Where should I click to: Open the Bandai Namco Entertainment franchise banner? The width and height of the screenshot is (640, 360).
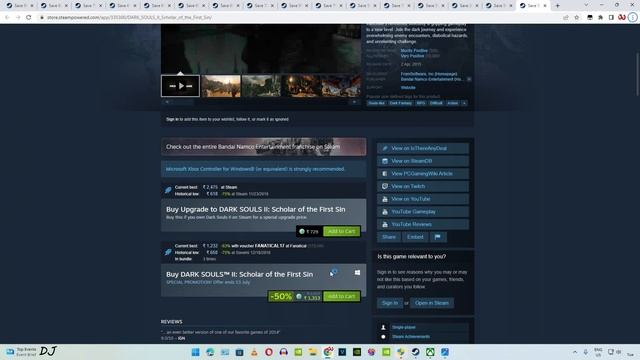[264, 147]
